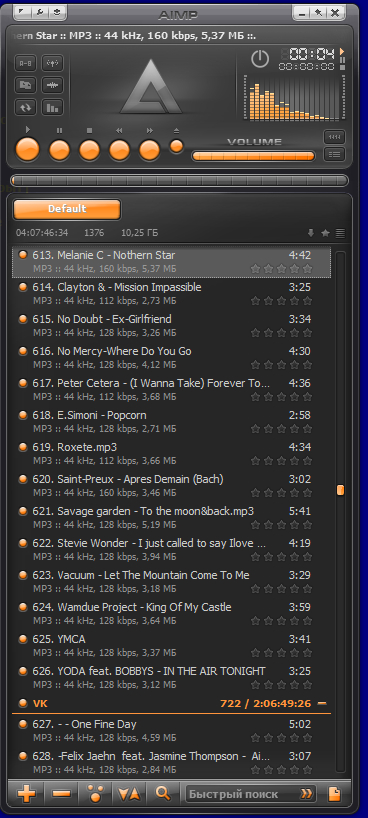
Task: Toggle the shuffle playback button
Action: [25, 85]
